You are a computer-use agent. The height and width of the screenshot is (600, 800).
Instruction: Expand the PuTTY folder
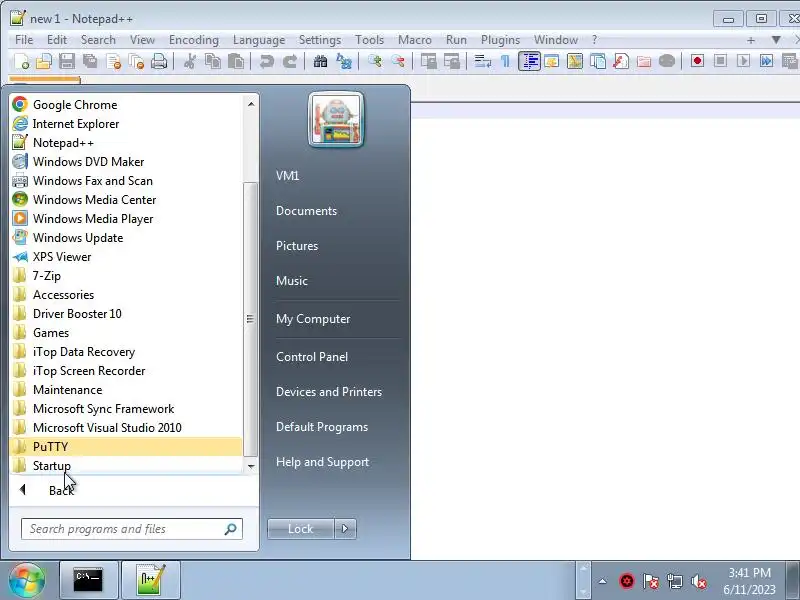tap(126, 447)
